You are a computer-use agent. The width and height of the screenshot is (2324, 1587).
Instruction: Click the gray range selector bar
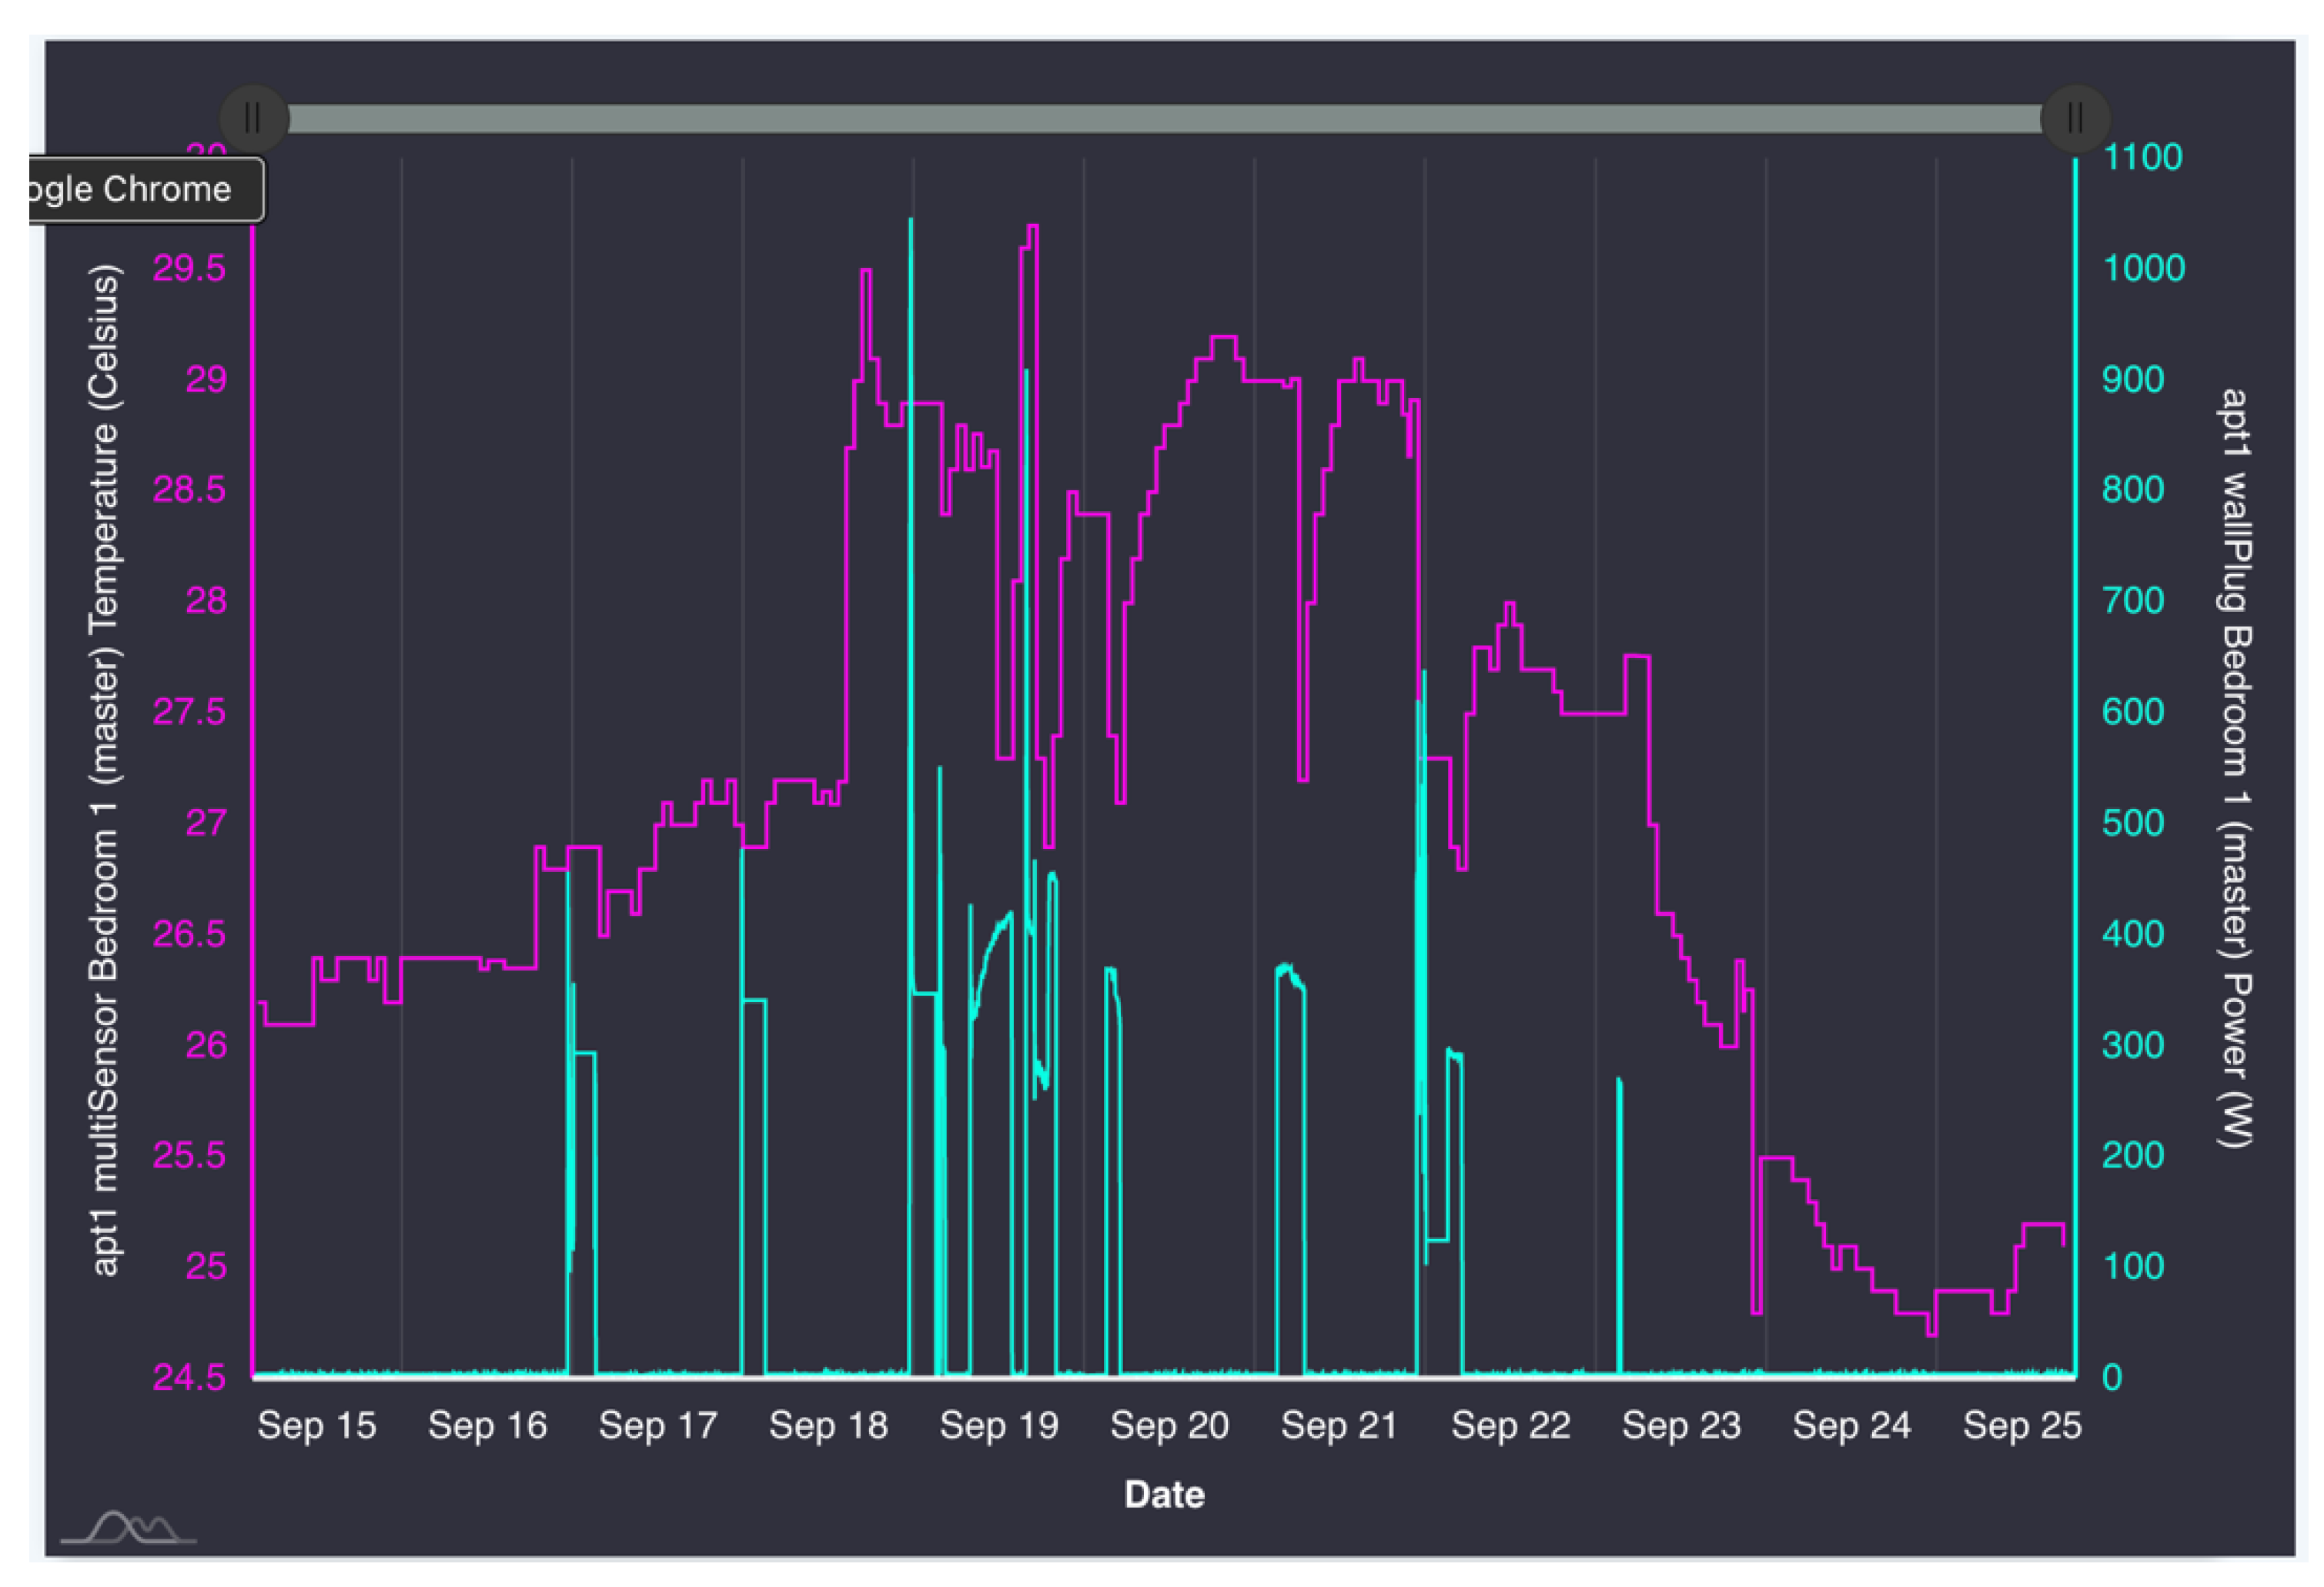[1165, 119]
